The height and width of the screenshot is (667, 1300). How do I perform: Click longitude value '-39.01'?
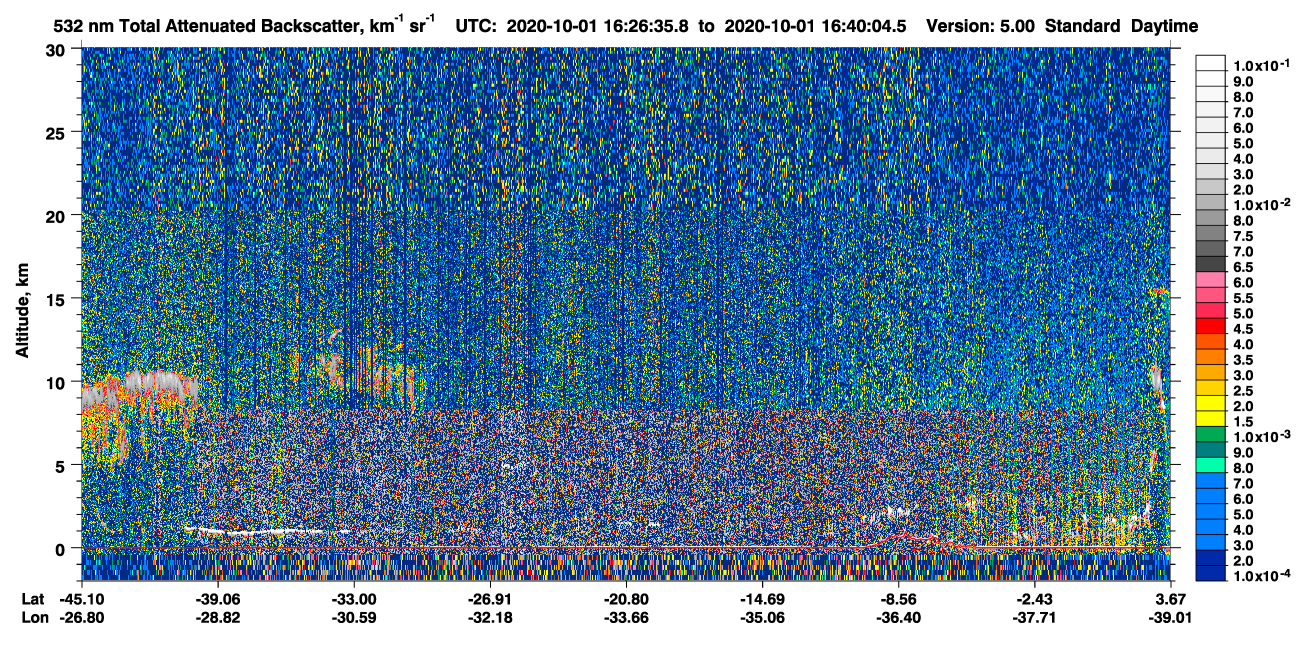click(1171, 617)
